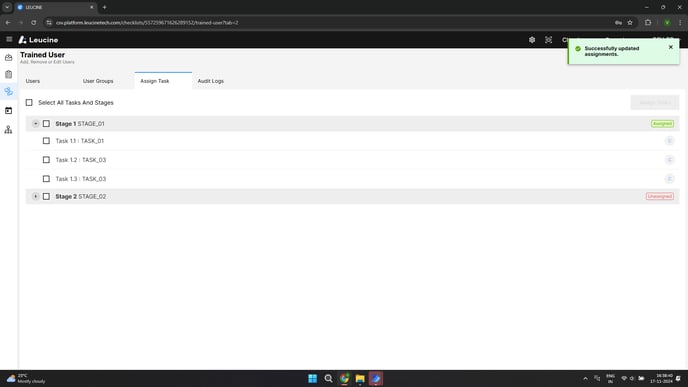Open the inbox icon in left sidebar
Image resolution: width=688 pixels, height=387 pixels.
8,57
